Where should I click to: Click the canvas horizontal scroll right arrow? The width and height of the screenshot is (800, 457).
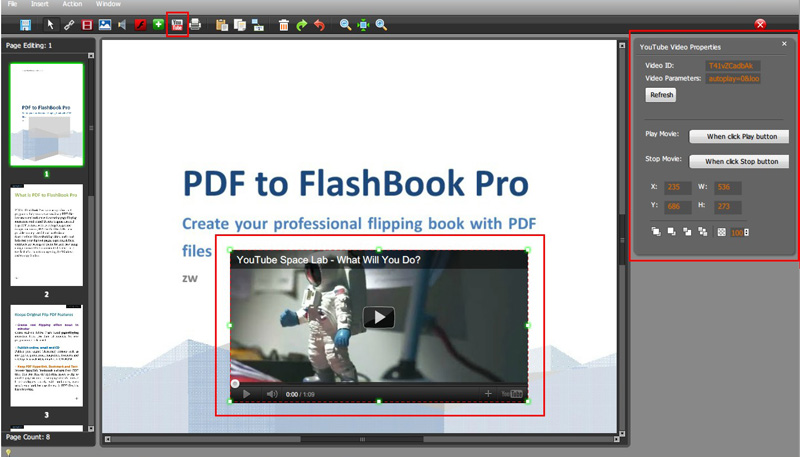pos(616,439)
